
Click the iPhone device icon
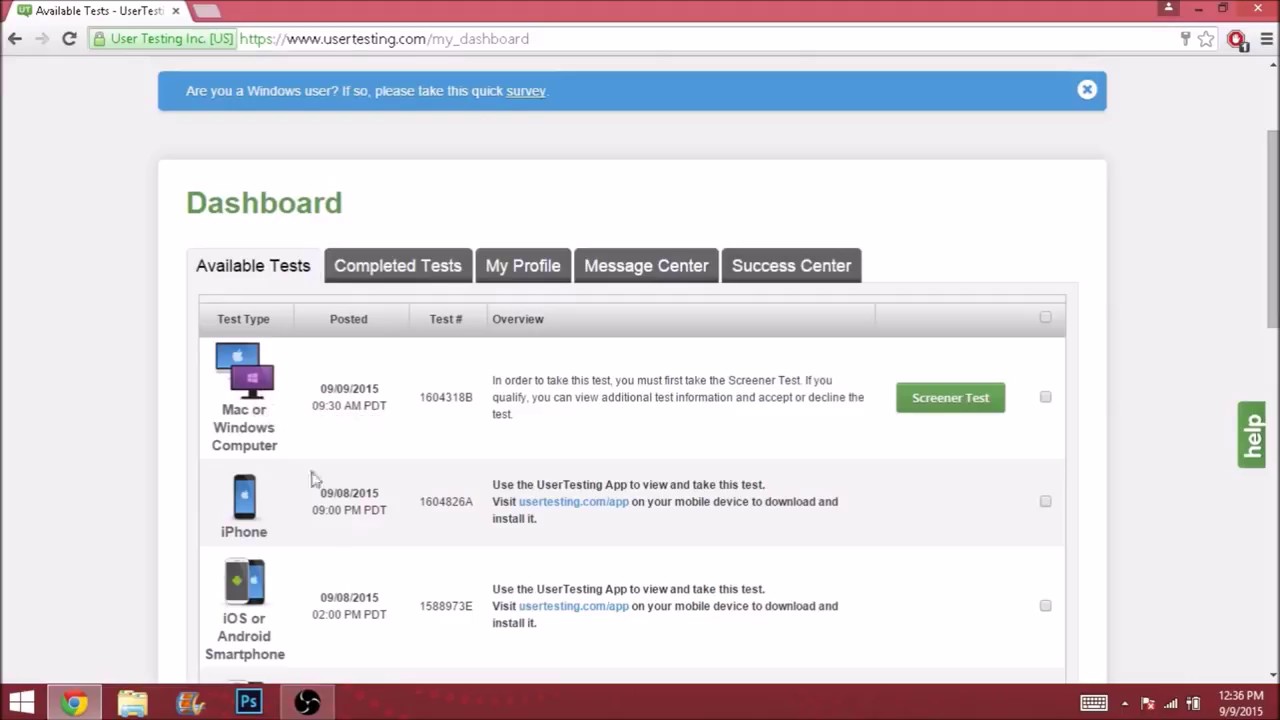click(x=245, y=497)
